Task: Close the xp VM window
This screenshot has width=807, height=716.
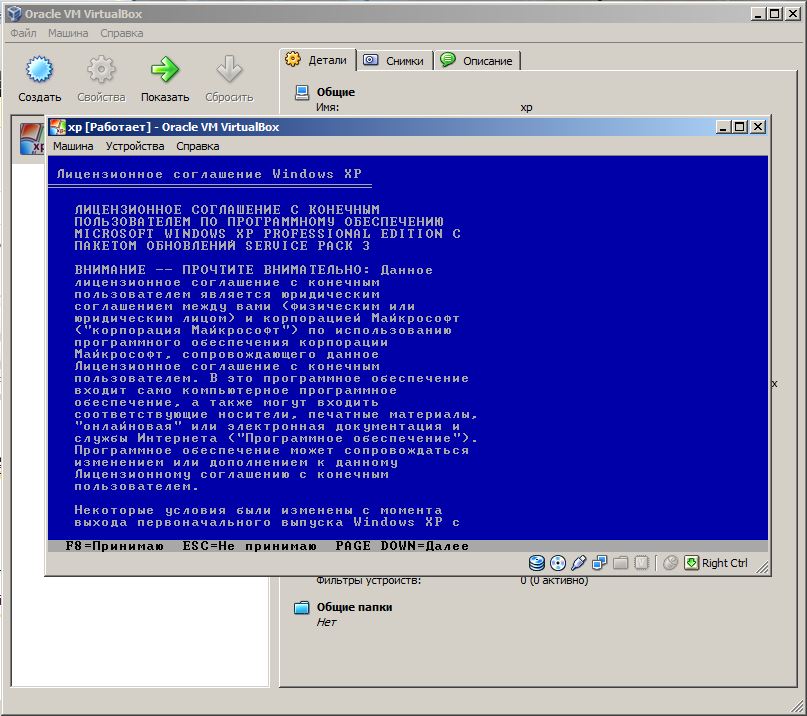Action: 758,127
